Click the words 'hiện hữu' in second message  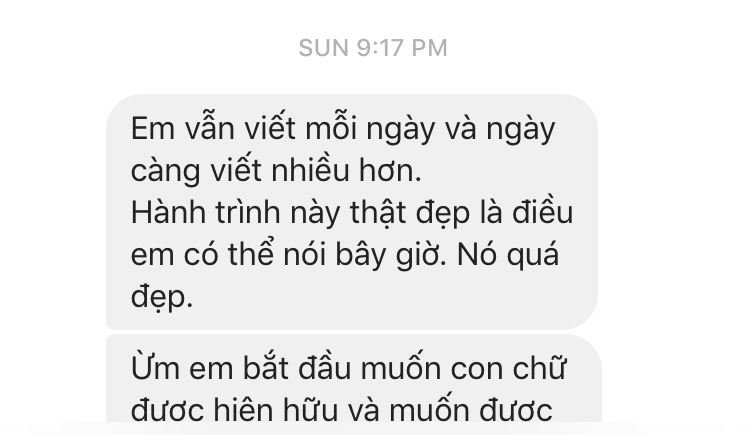[x=275, y=410]
